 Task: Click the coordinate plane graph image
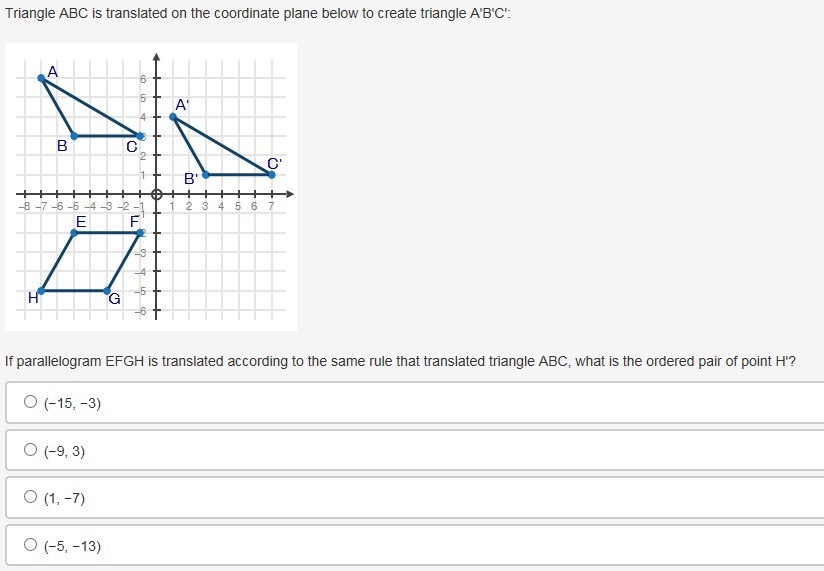click(151, 187)
